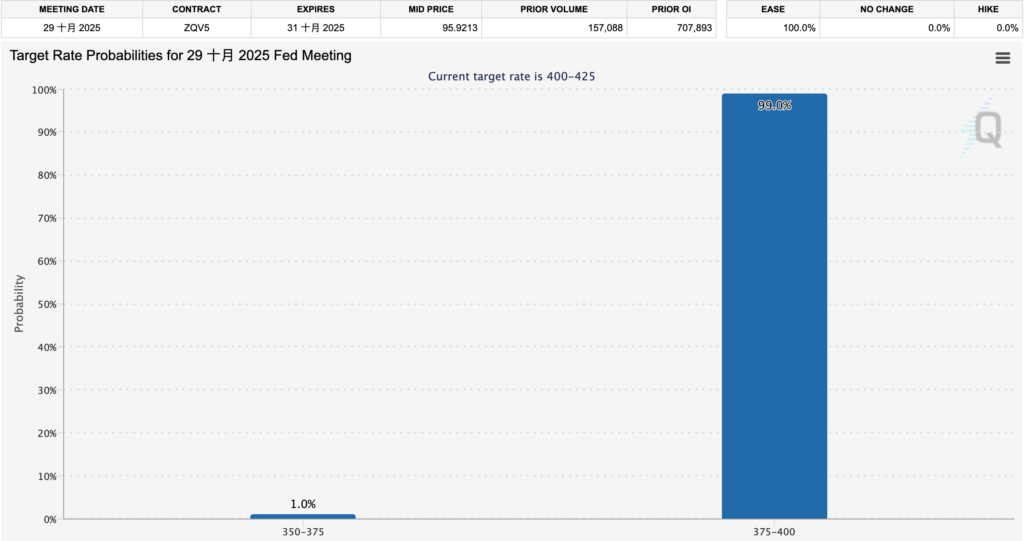This screenshot has height=541, width=1024.
Task: Click the EASE column header
Action: (x=772, y=9)
